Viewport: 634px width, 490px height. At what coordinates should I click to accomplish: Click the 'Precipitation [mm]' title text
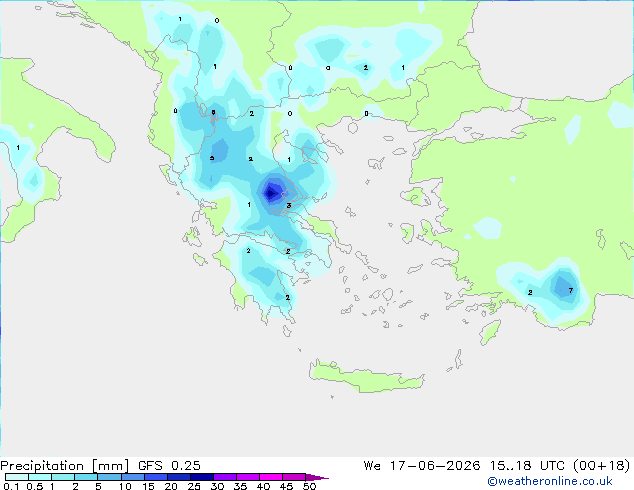point(65,466)
